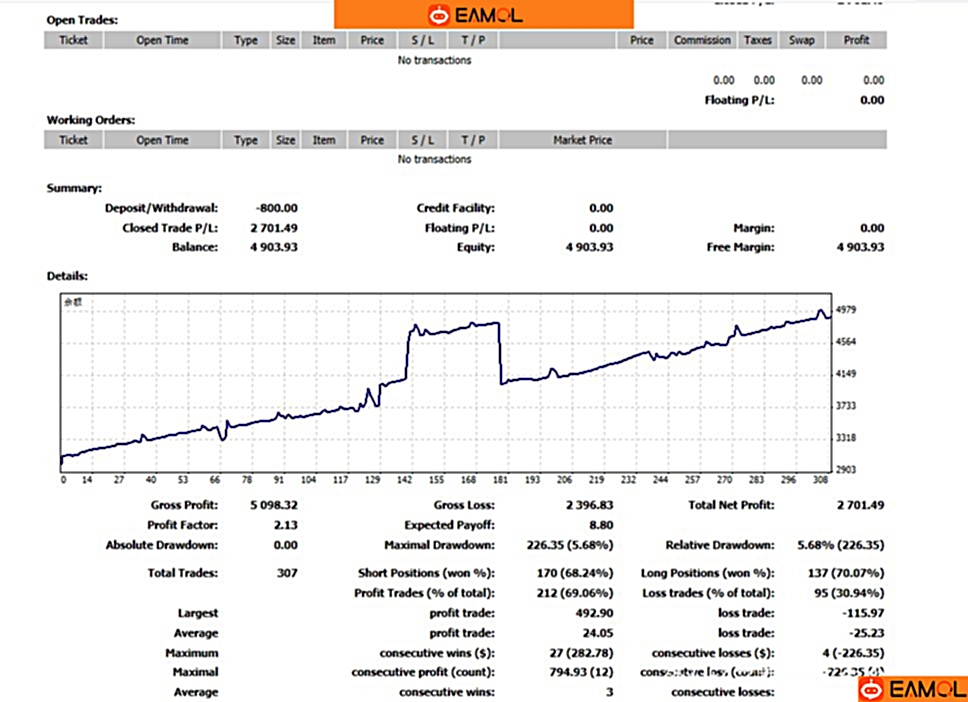Select the Ticket header in Working Orders
Viewport: 968px width, 702px height.
(73, 140)
